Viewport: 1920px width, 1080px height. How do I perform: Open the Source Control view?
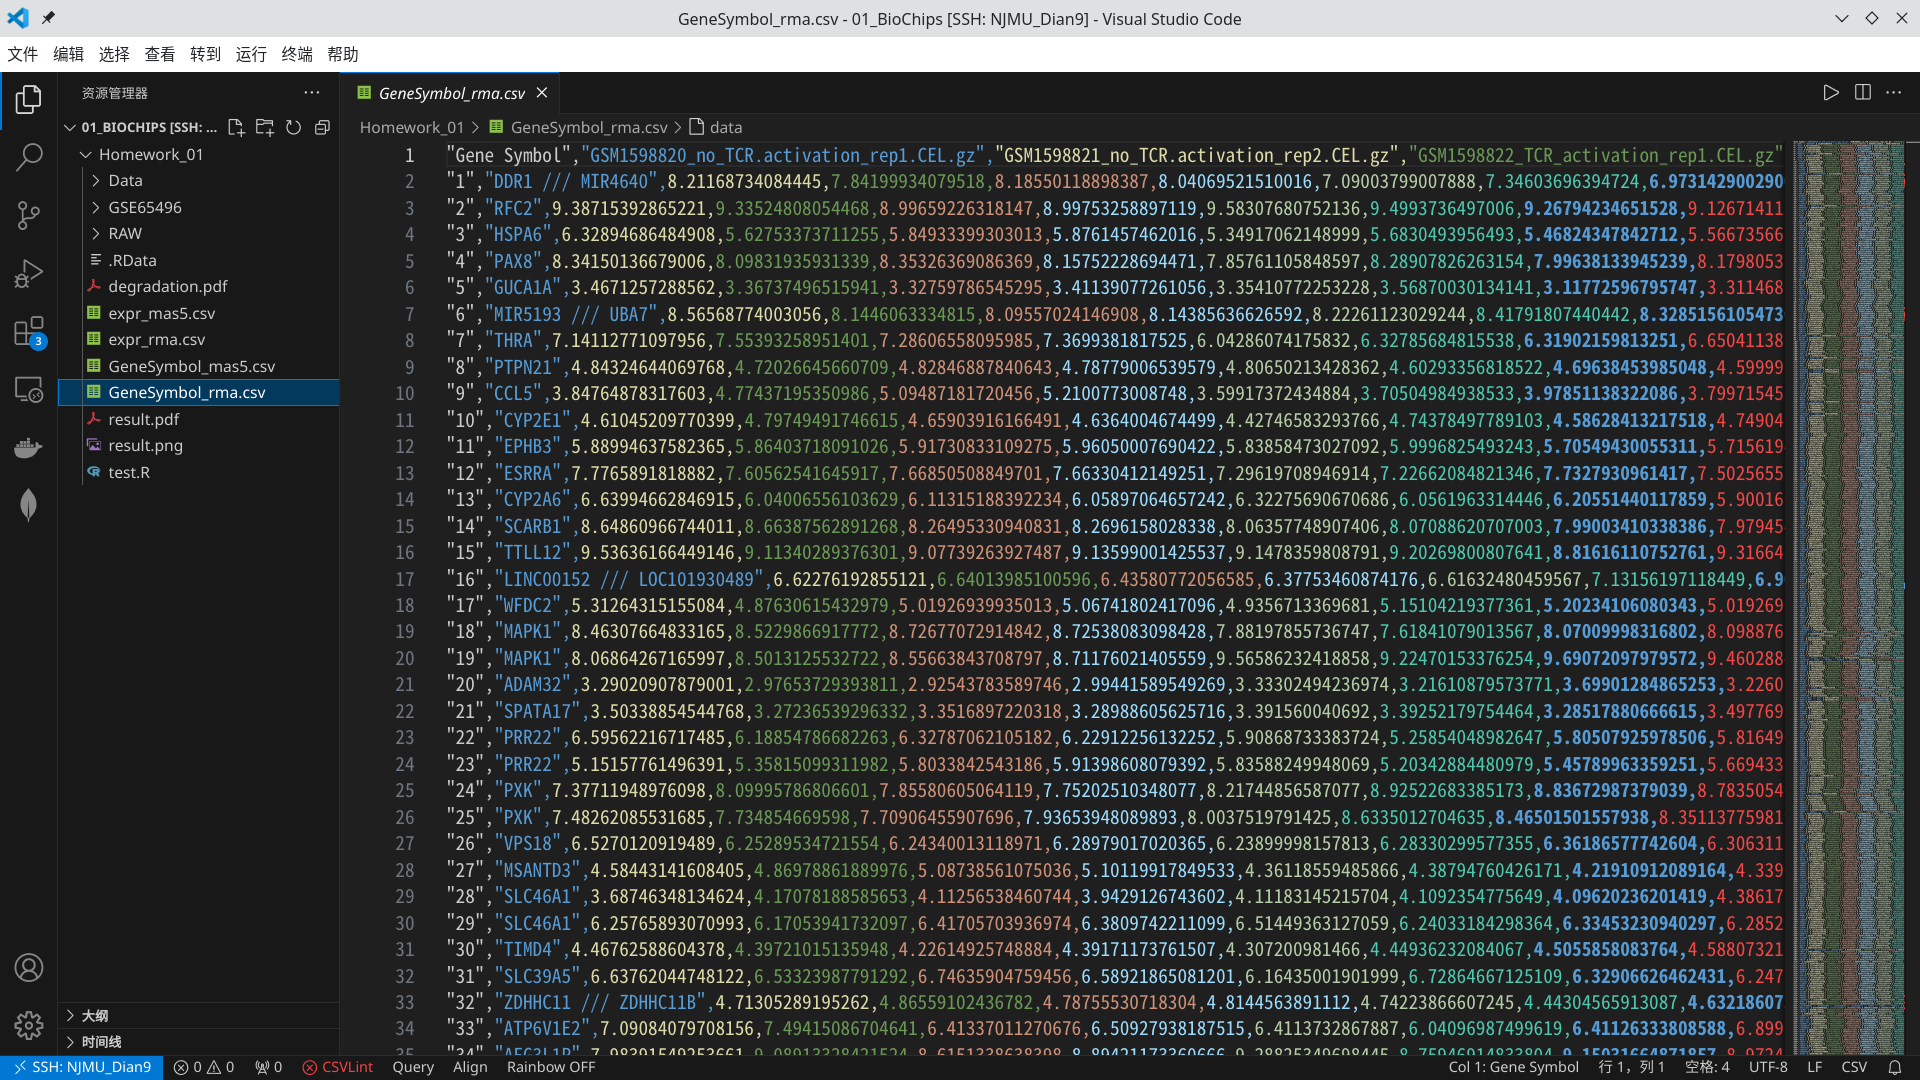click(x=29, y=215)
